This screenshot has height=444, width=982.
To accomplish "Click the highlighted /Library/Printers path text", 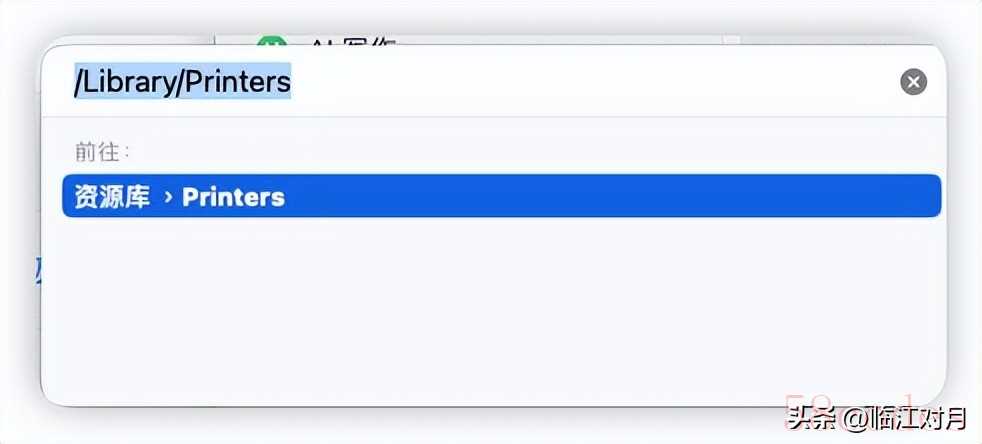I will 182,81.
